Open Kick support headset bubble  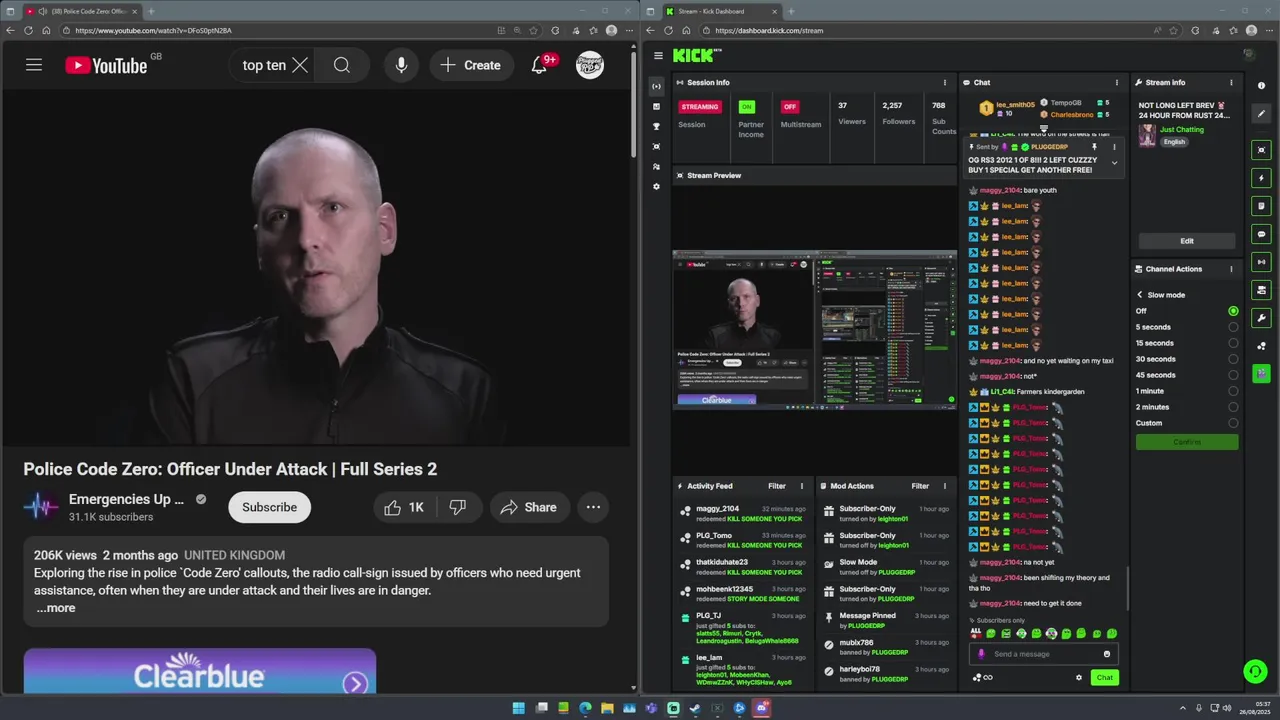tap(1255, 672)
